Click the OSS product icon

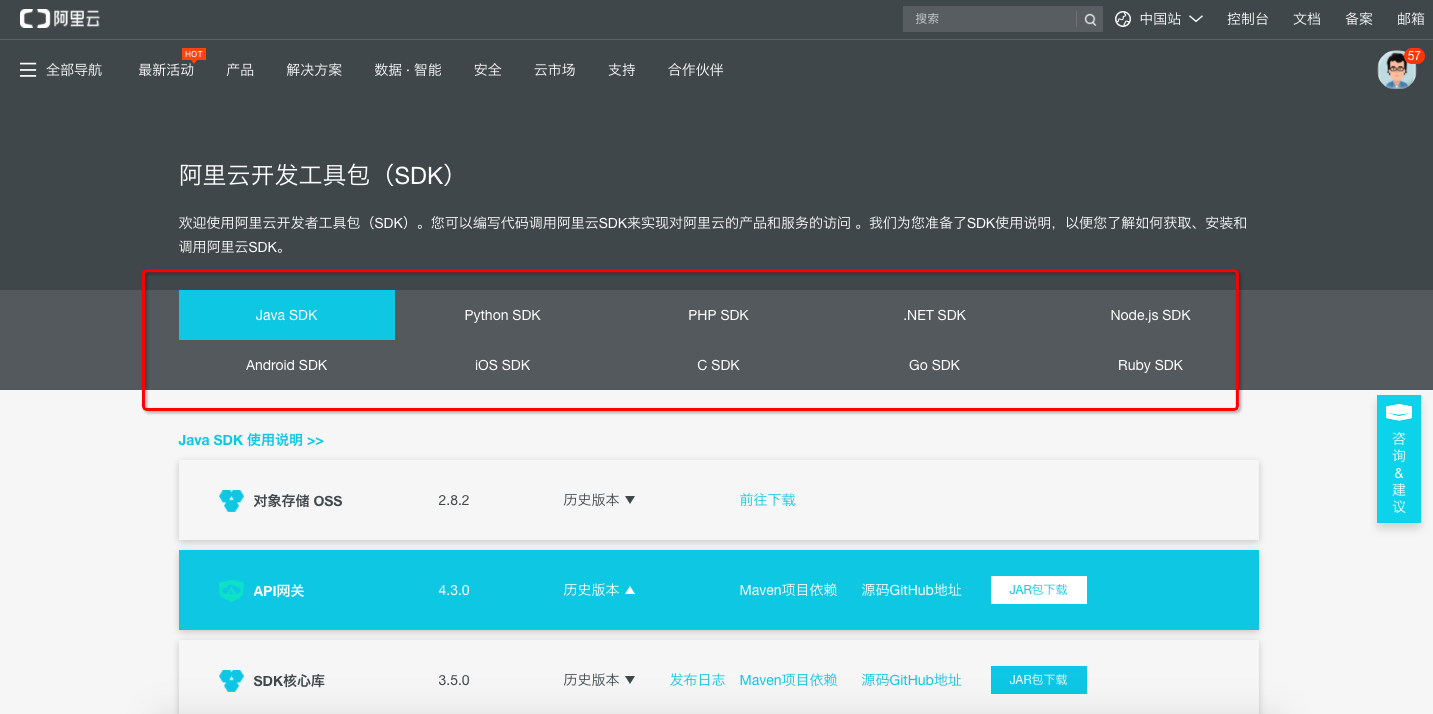(x=231, y=500)
